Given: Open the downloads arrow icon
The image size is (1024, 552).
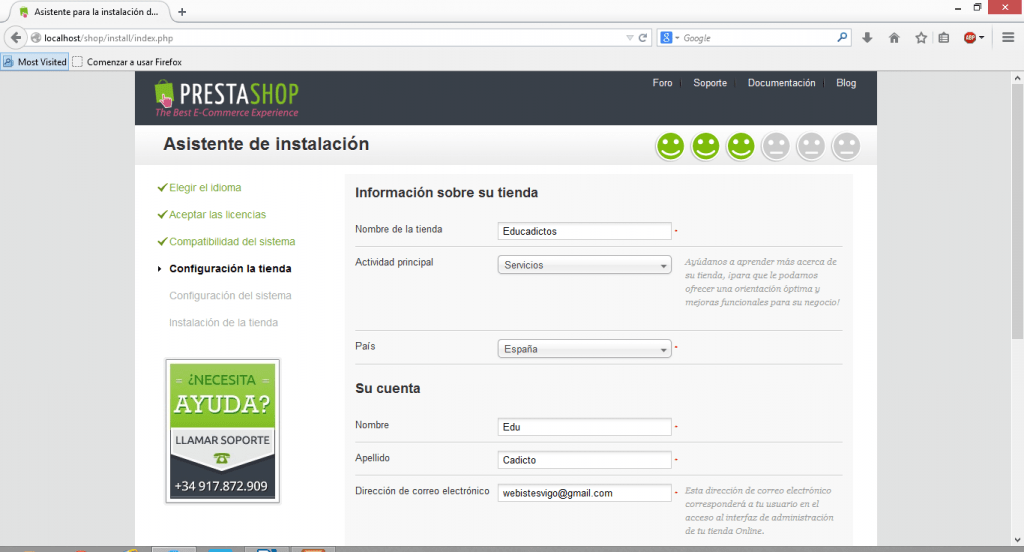Looking at the screenshot, I should point(867,38).
